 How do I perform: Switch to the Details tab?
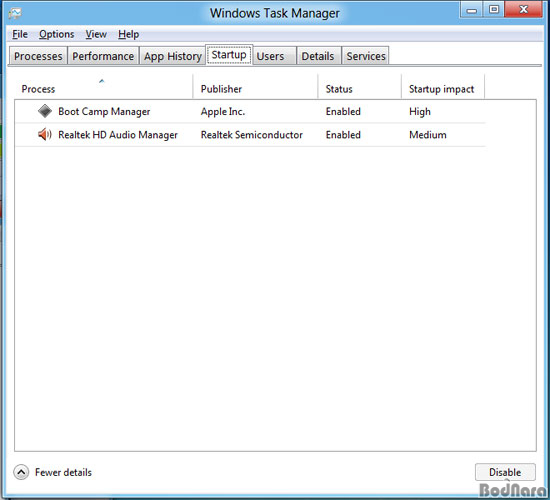point(318,56)
